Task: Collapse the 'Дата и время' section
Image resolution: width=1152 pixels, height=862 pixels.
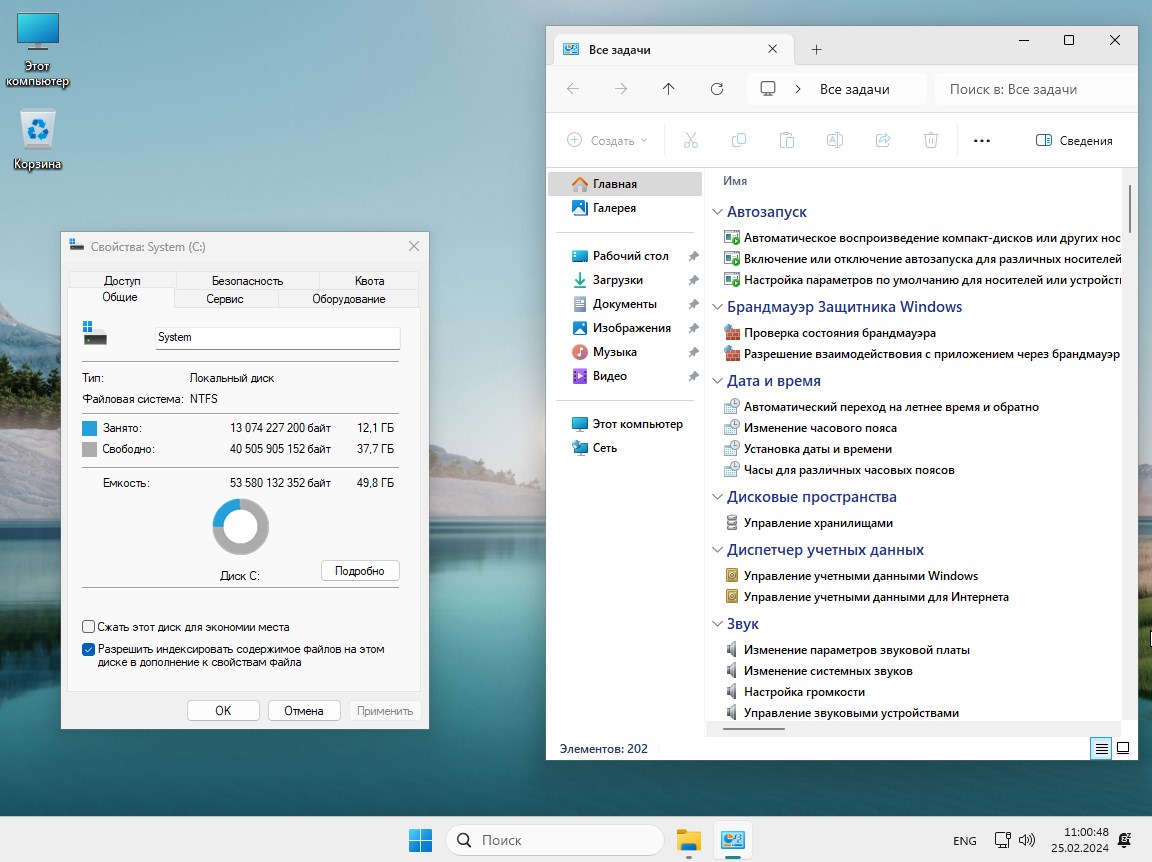Action: tap(717, 381)
